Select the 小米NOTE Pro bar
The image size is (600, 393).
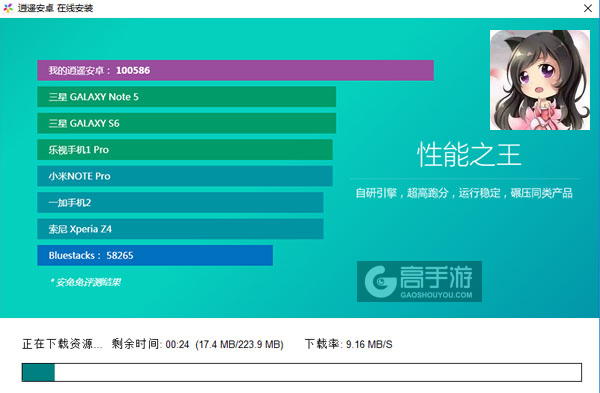coord(185,176)
